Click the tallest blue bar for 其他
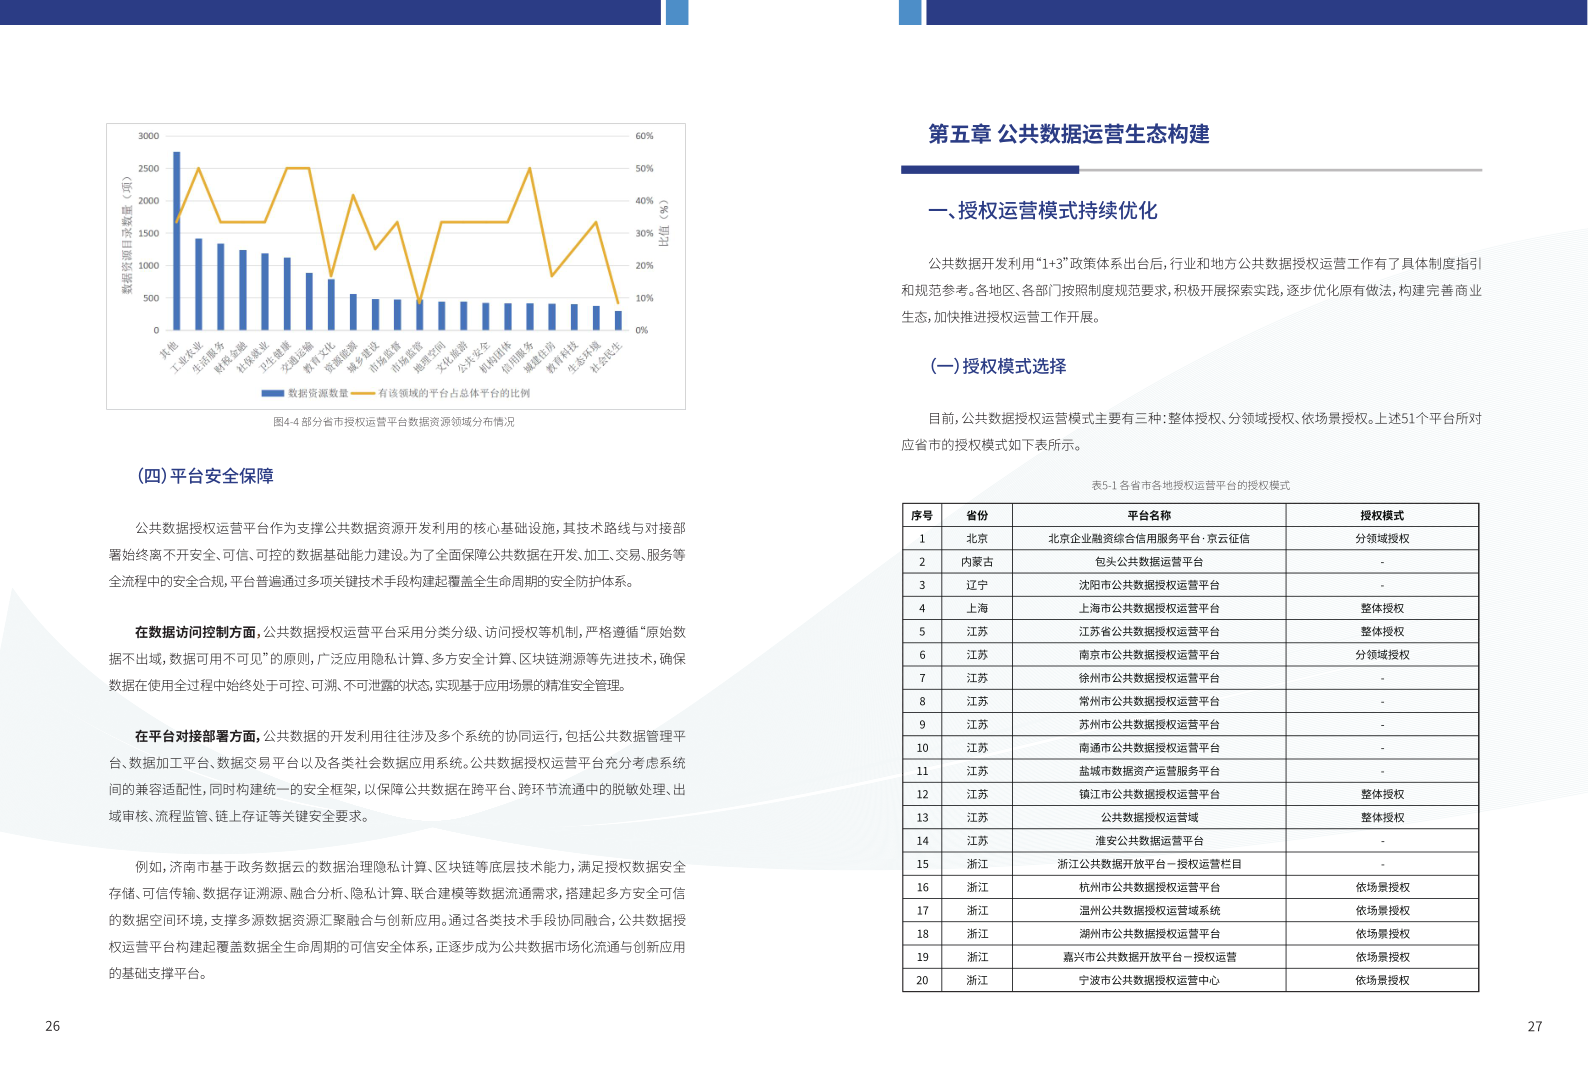This screenshot has width=1588, height=1078. click(x=177, y=241)
